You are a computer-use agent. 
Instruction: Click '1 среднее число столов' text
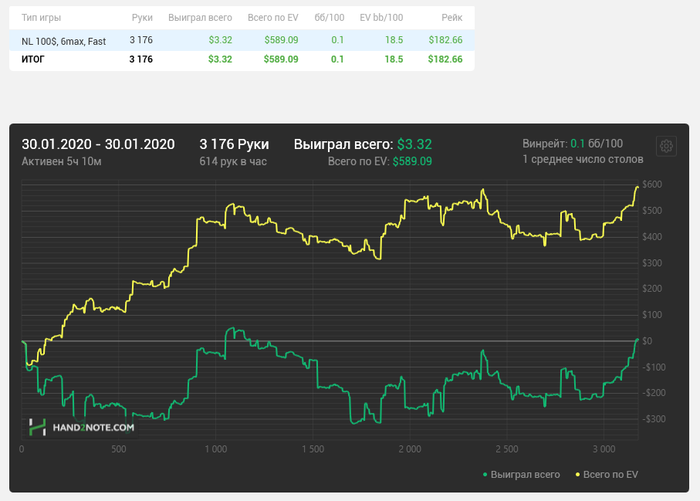coord(583,159)
